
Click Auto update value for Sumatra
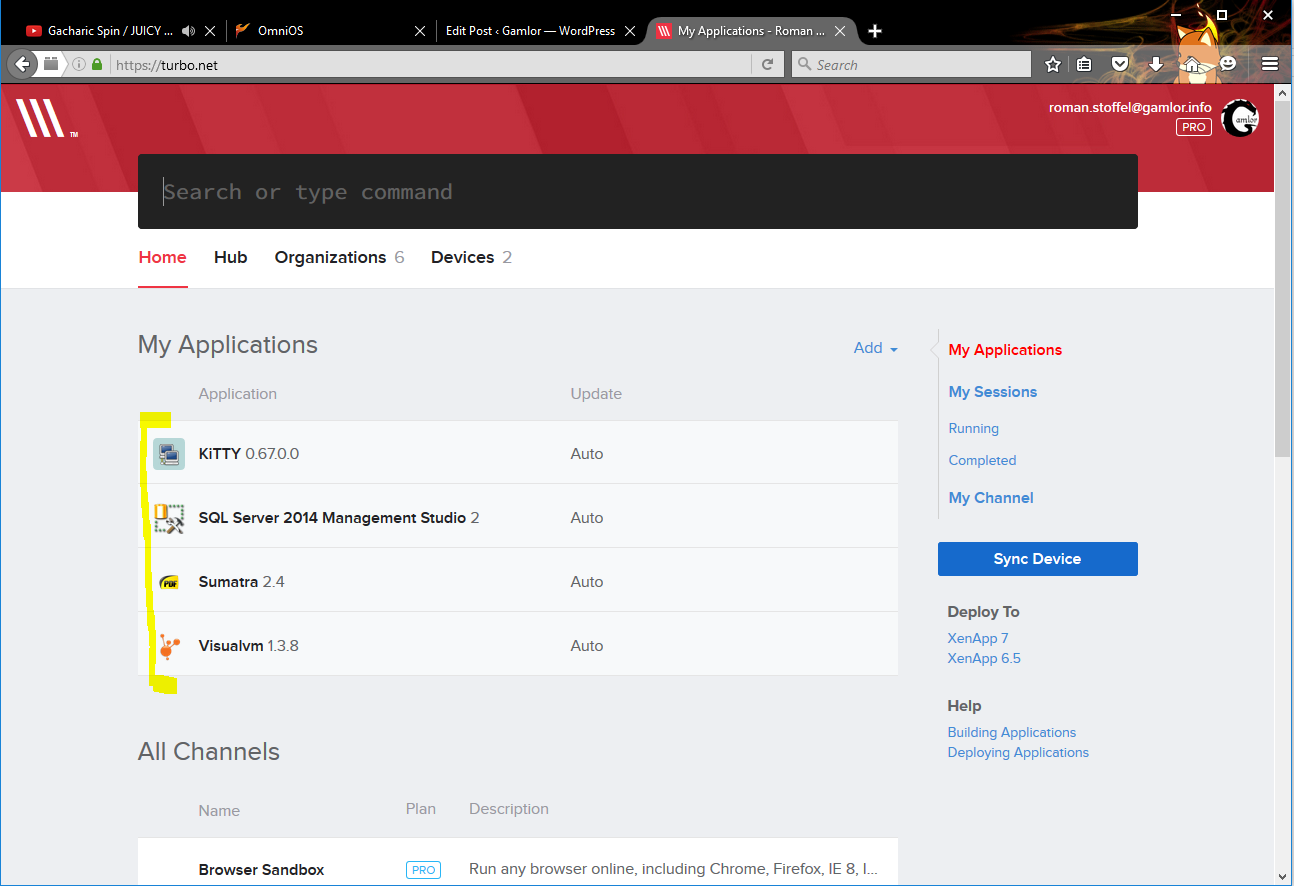(587, 582)
